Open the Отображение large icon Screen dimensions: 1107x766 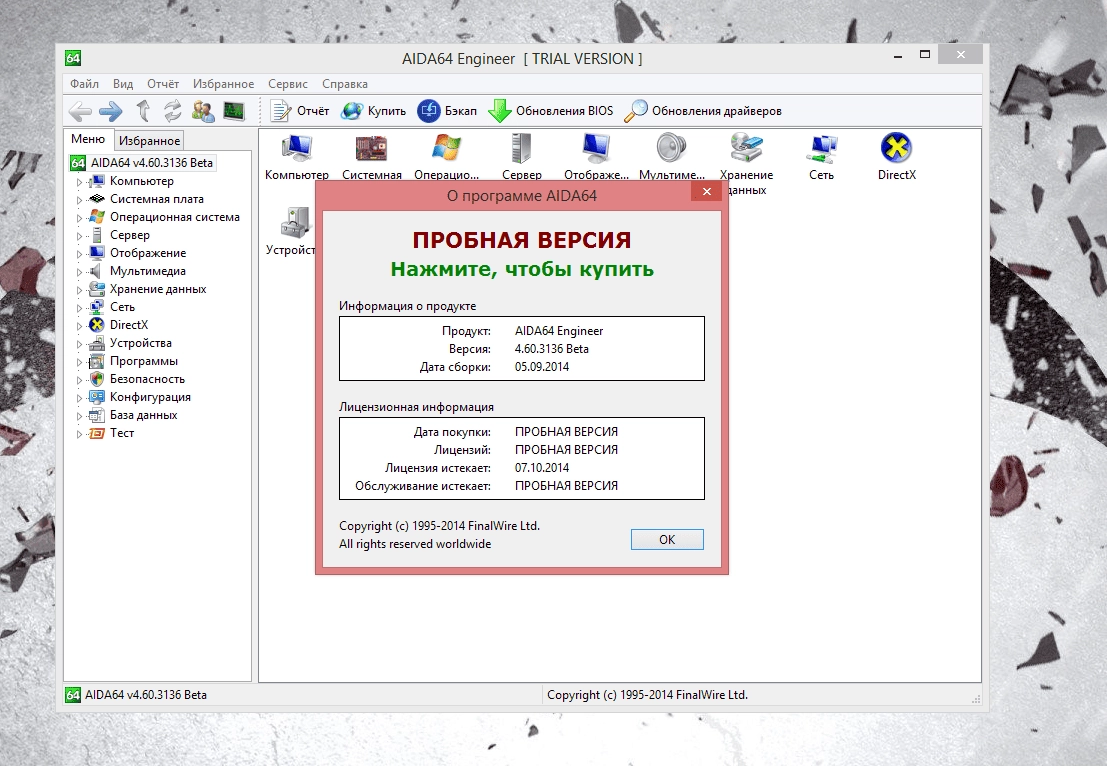click(597, 157)
